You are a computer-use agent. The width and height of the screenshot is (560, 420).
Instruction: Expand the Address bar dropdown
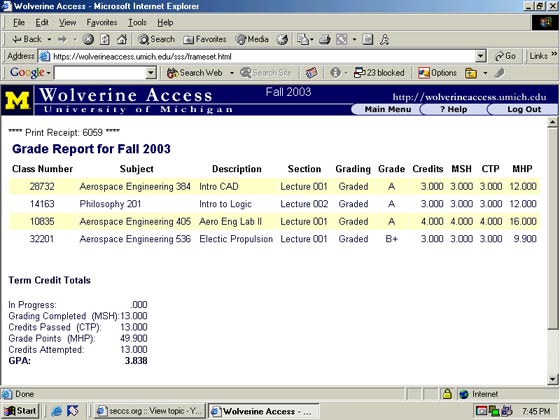tap(481, 56)
